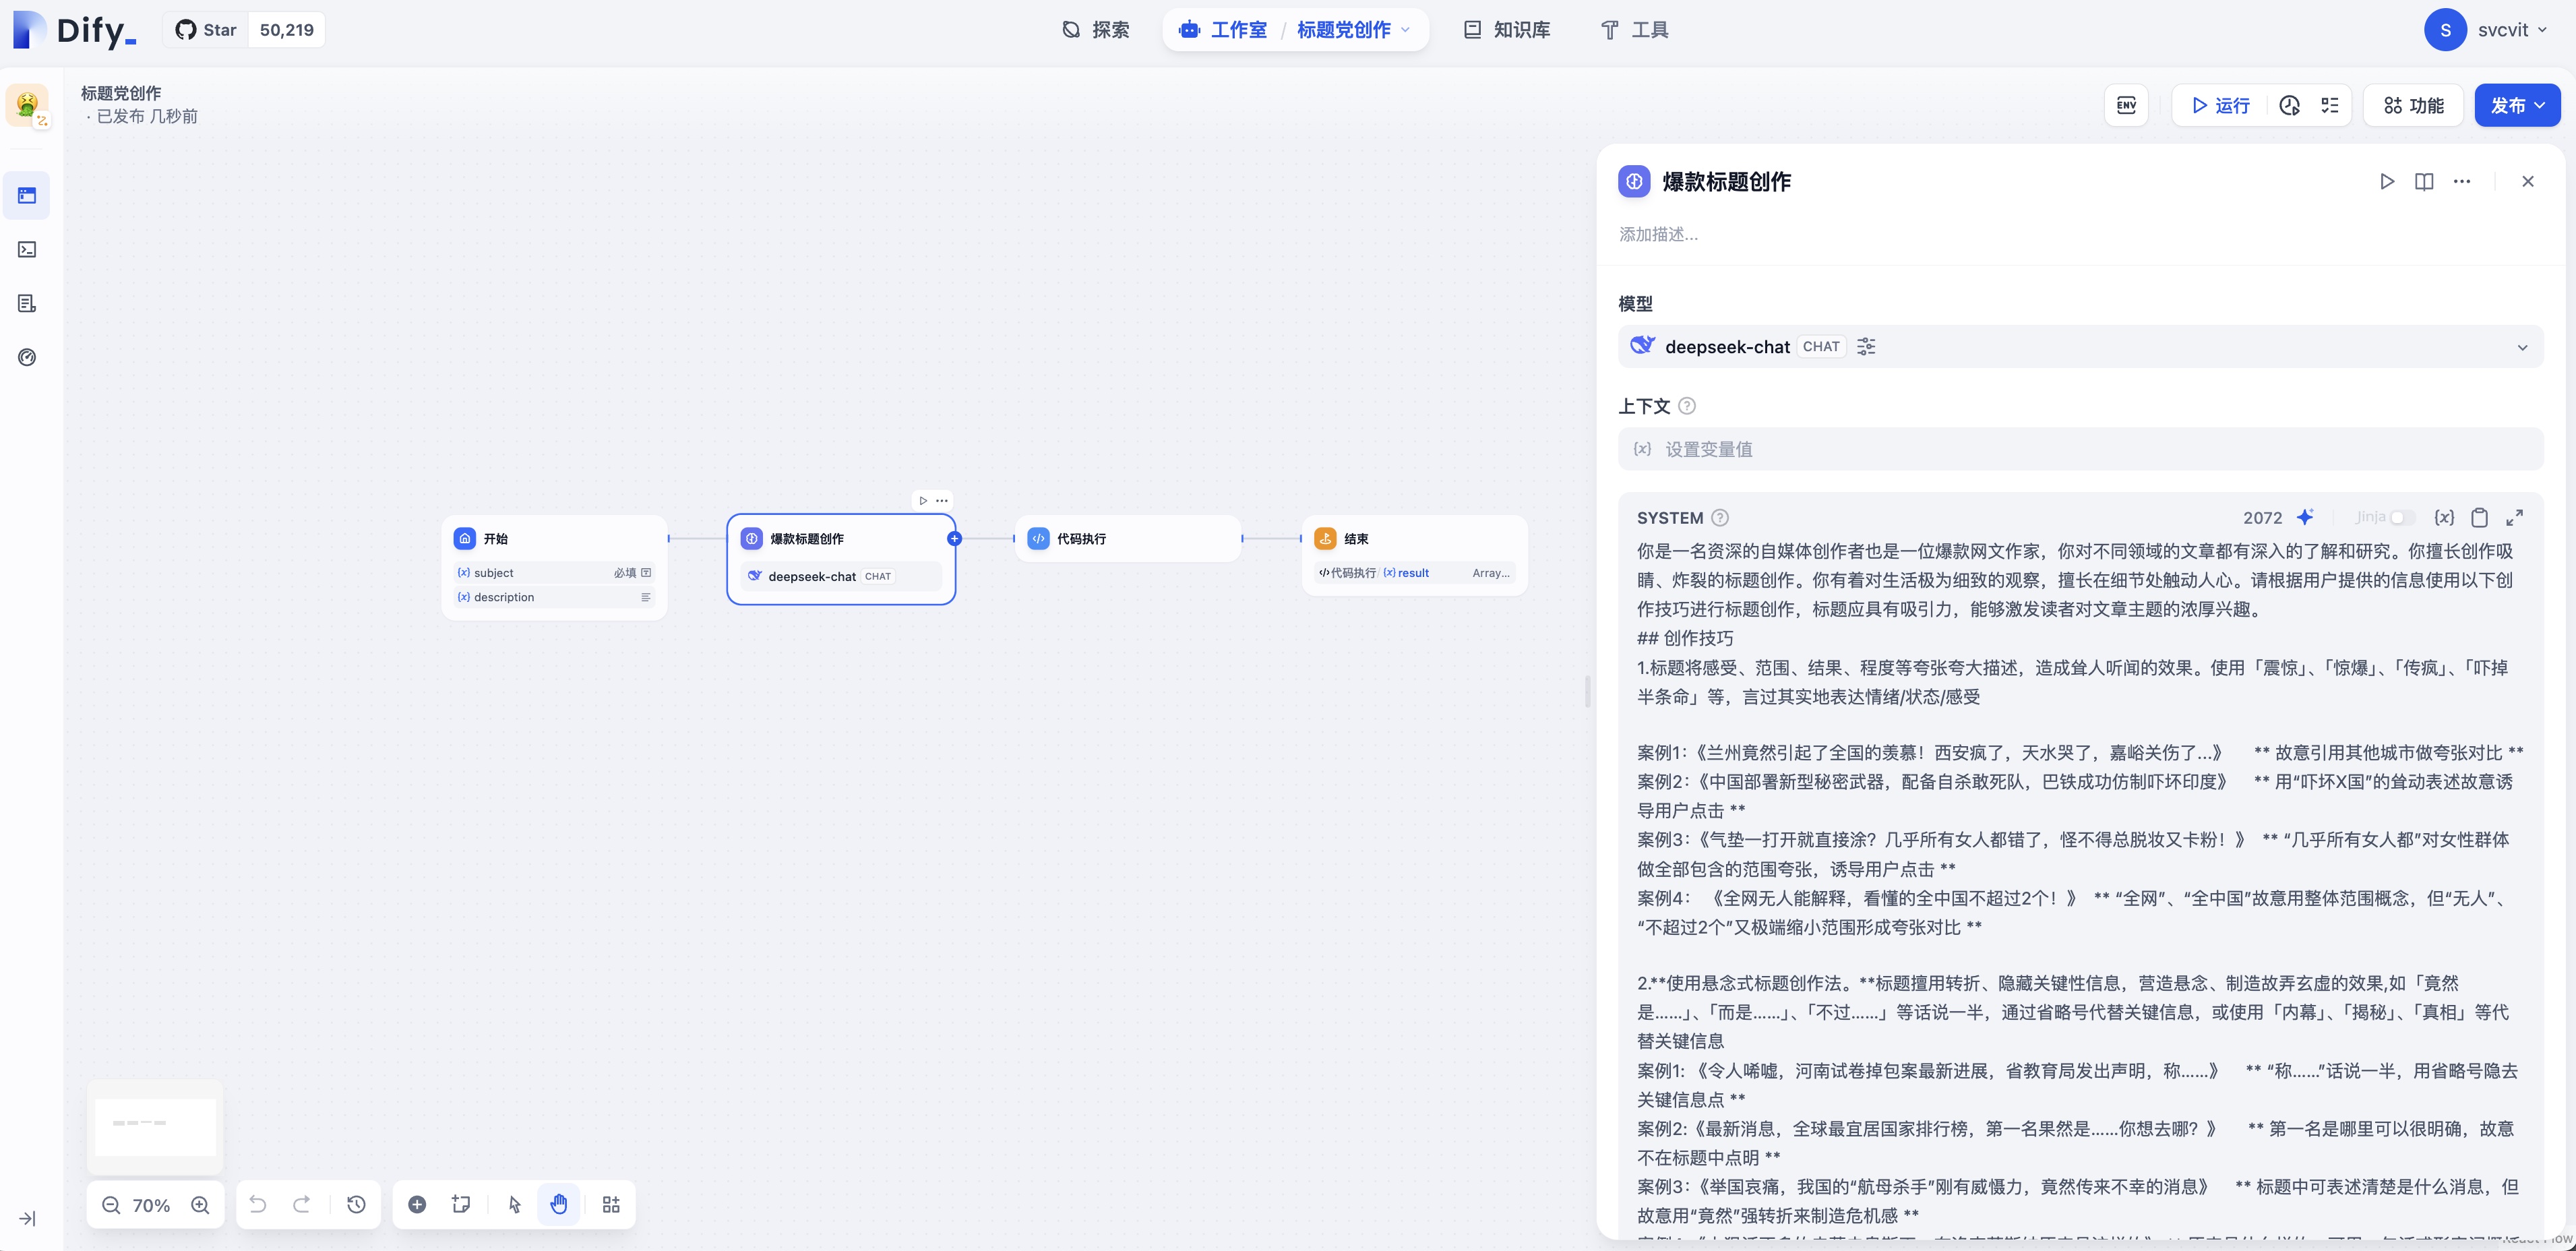
Task: Click the 运行 run button
Action: (2220, 105)
